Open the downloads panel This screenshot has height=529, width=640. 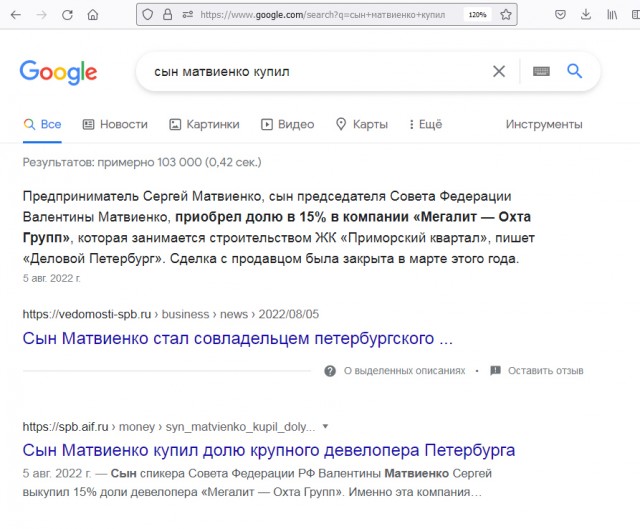[586, 15]
